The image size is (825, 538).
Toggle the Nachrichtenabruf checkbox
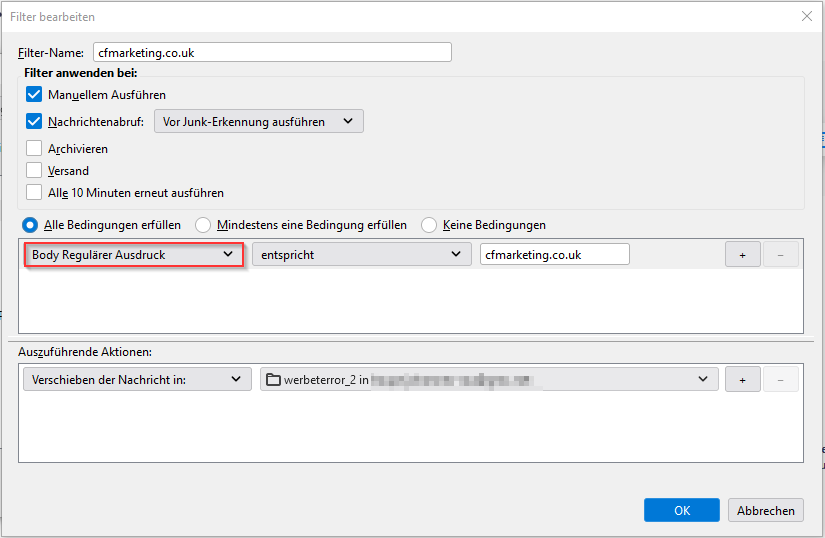tap(34, 121)
